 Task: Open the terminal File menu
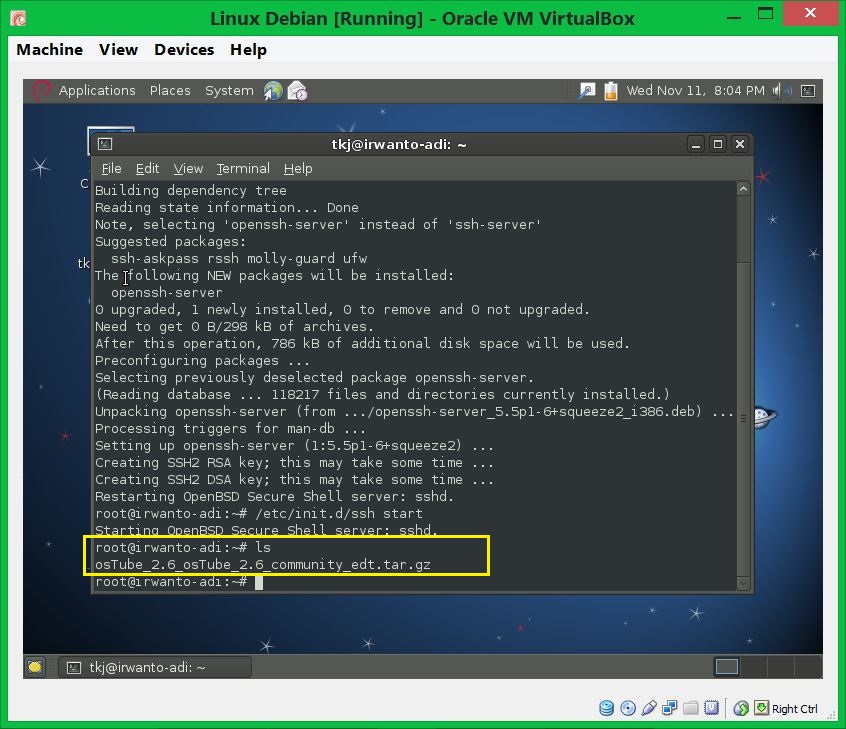(112, 169)
